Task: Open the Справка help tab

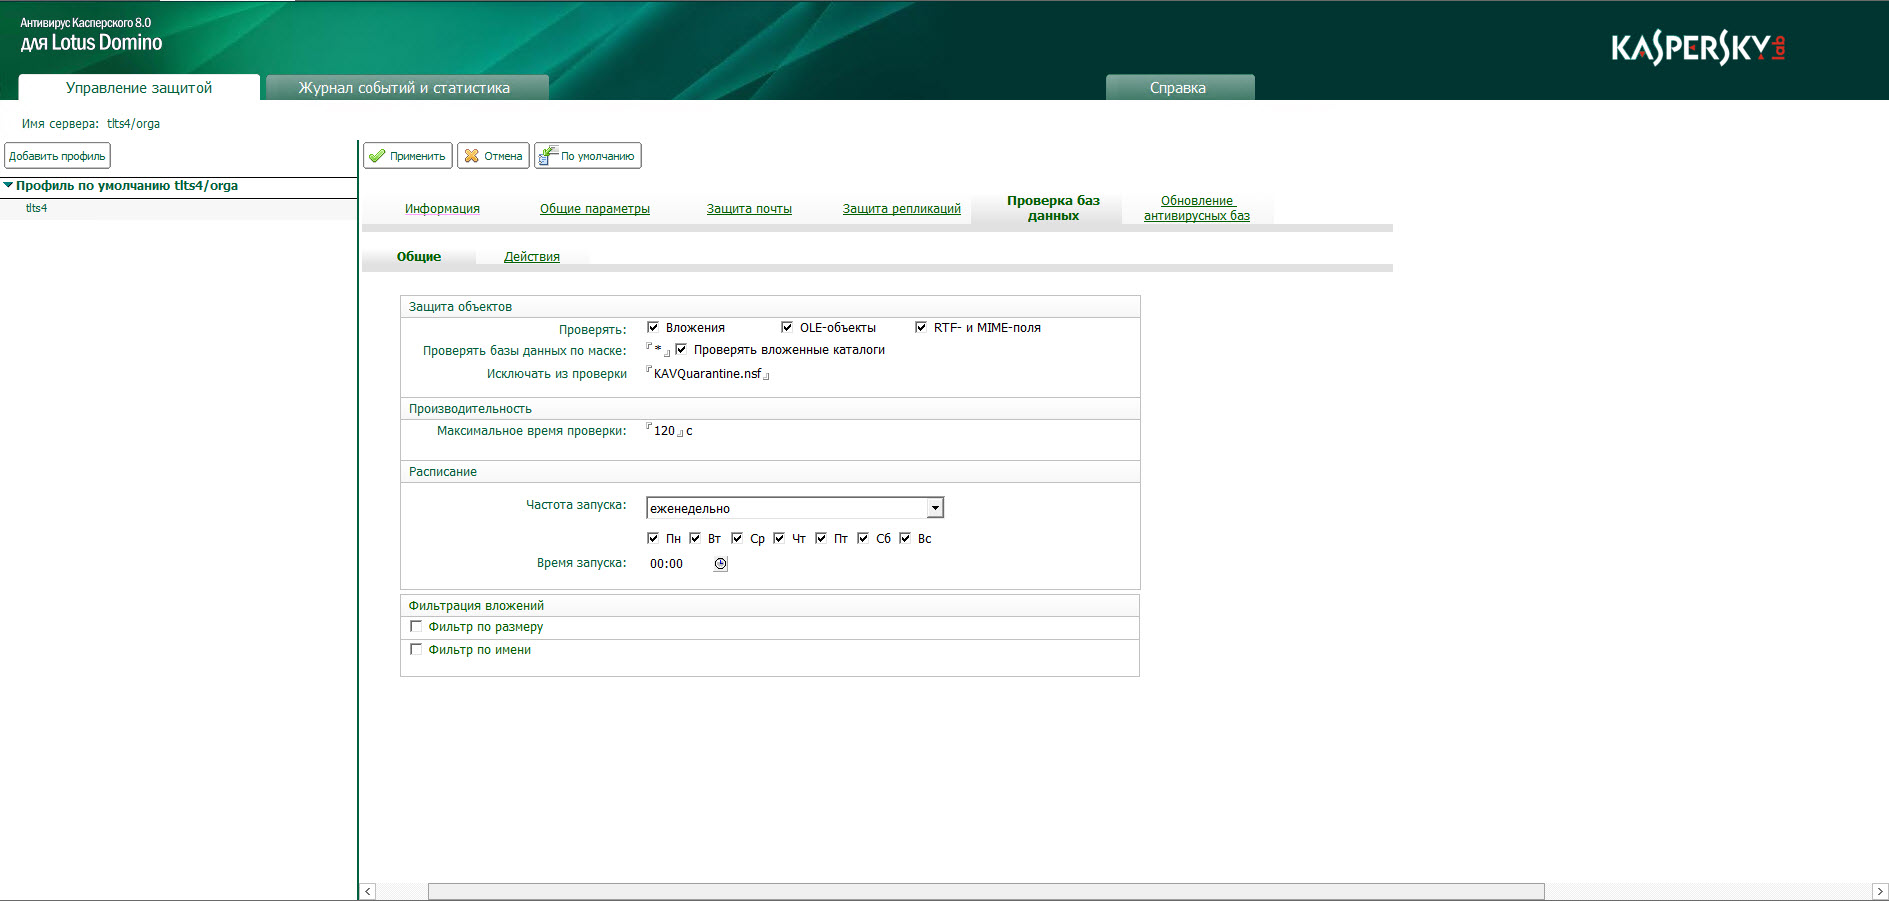Action: pyautogui.click(x=1178, y=88)
